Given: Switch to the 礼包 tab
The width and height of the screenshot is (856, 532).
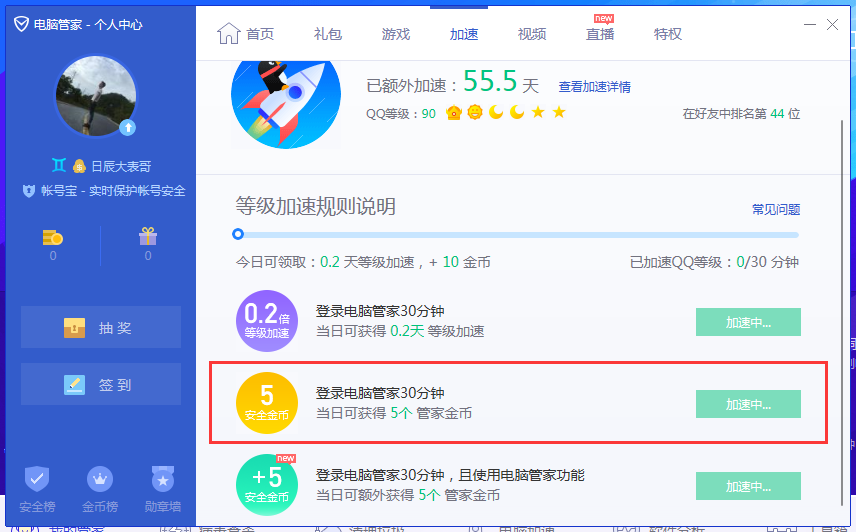Looking at the screenshot, I should click(328, 34).
